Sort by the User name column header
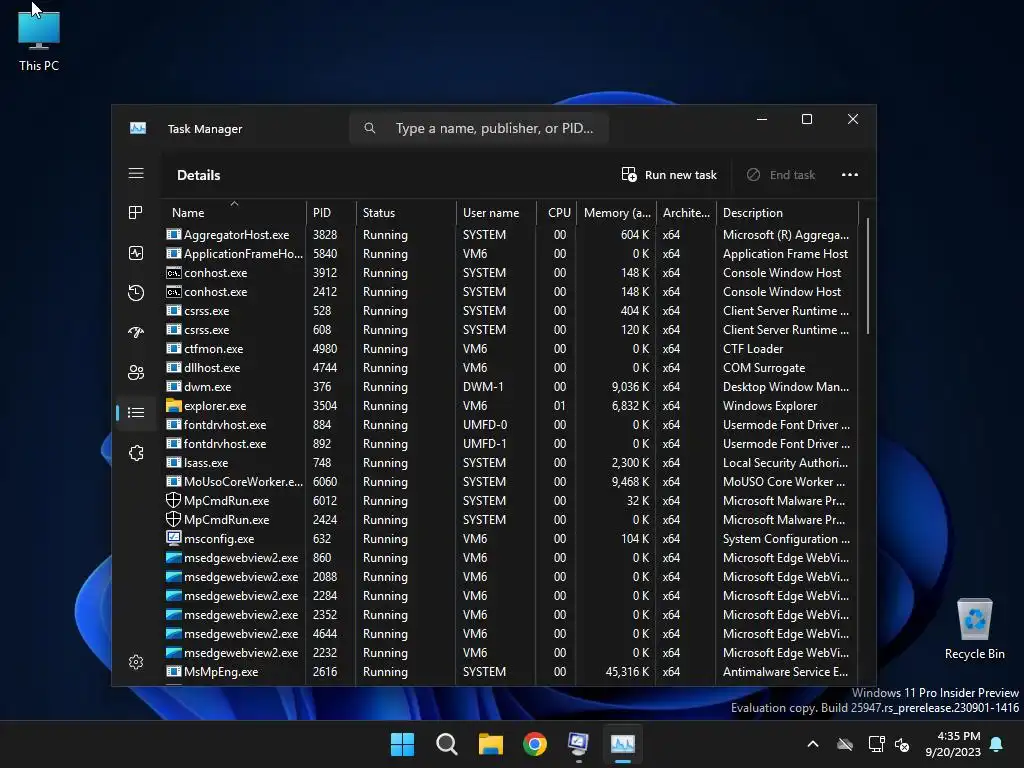The image size is (1024, 768). click(x=496, y=212)
